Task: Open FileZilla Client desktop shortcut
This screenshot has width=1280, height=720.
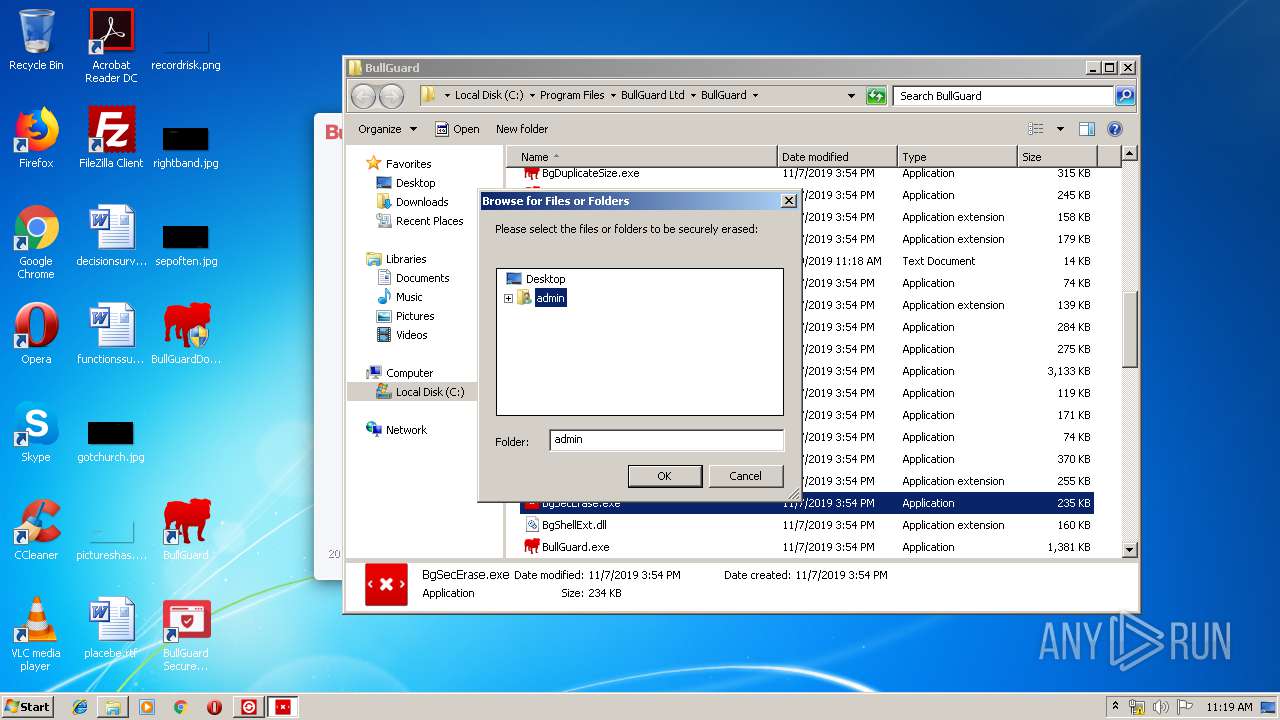Action: coord(111,138)
